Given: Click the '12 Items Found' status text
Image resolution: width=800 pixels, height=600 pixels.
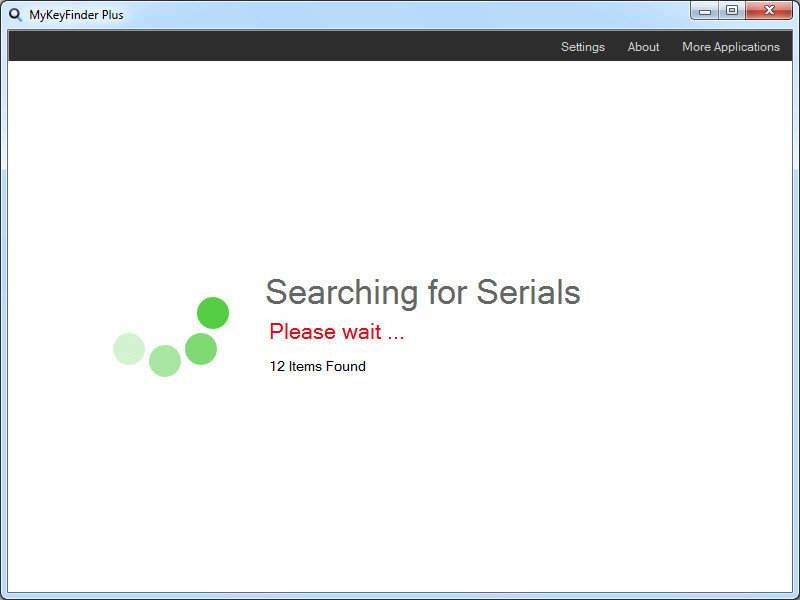Looking at the screenshot, I should (317, 366).
